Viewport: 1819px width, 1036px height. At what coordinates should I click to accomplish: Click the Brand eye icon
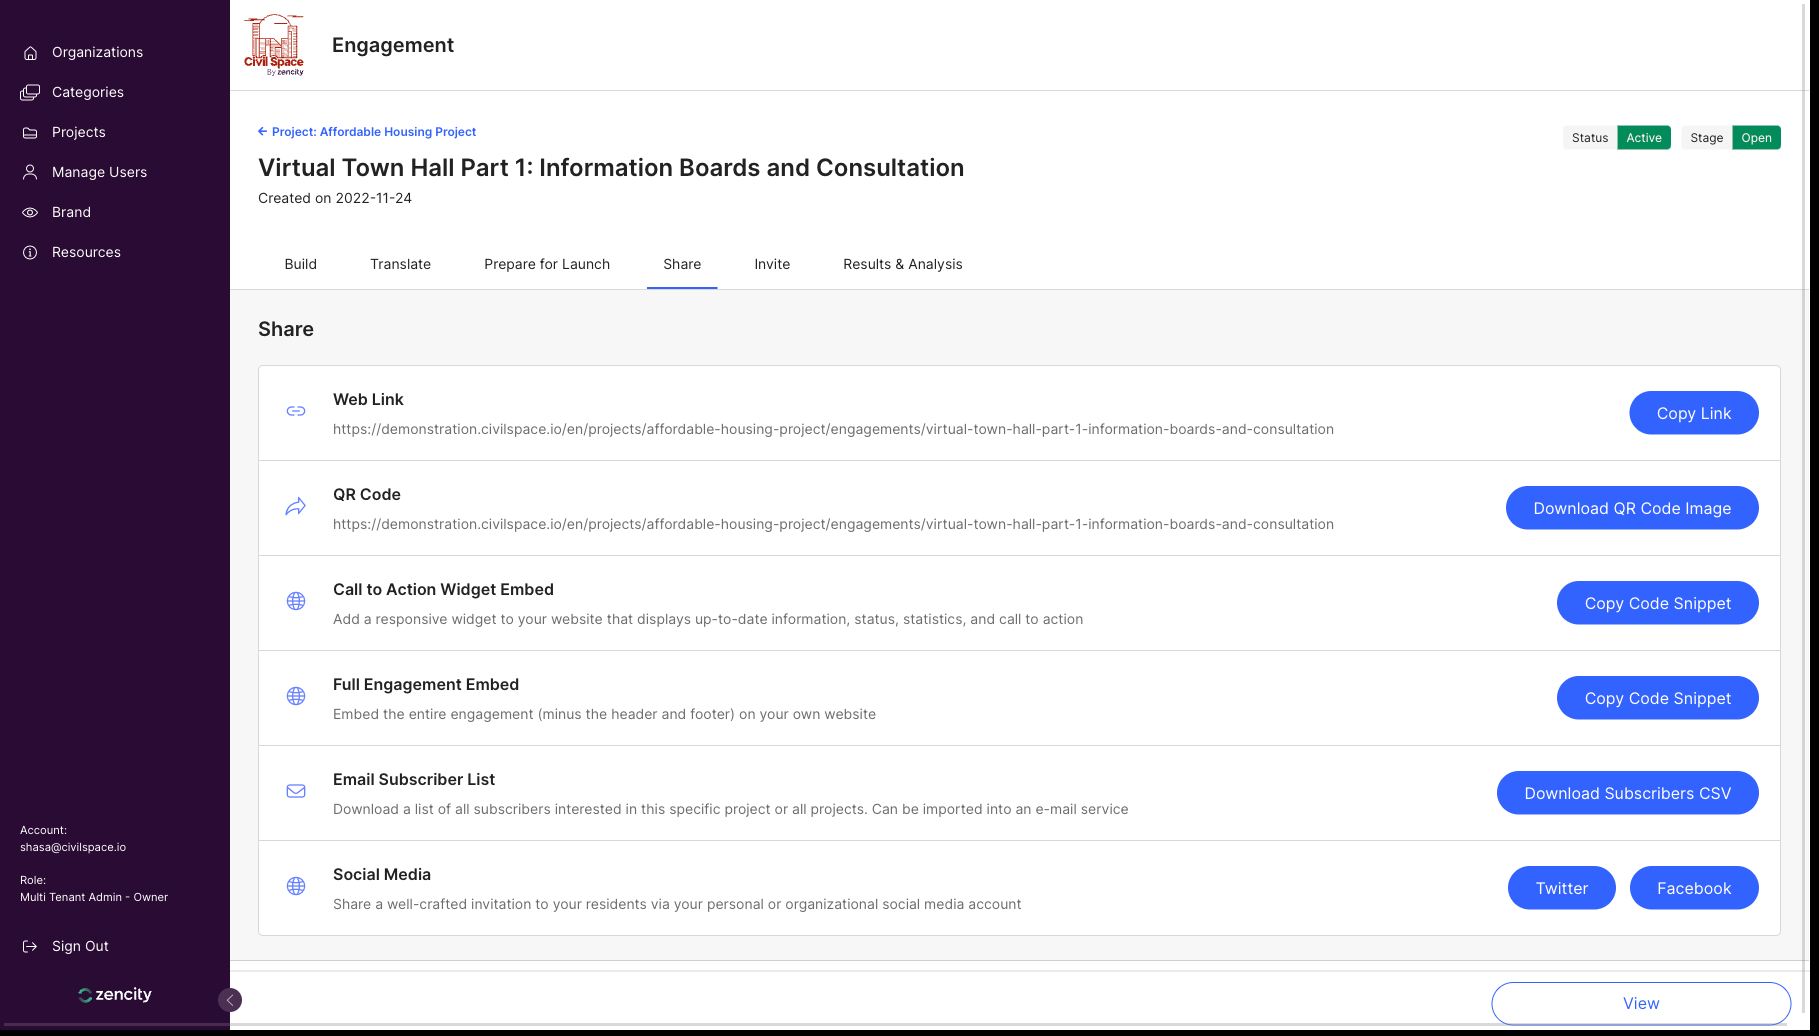pos(30,212)
